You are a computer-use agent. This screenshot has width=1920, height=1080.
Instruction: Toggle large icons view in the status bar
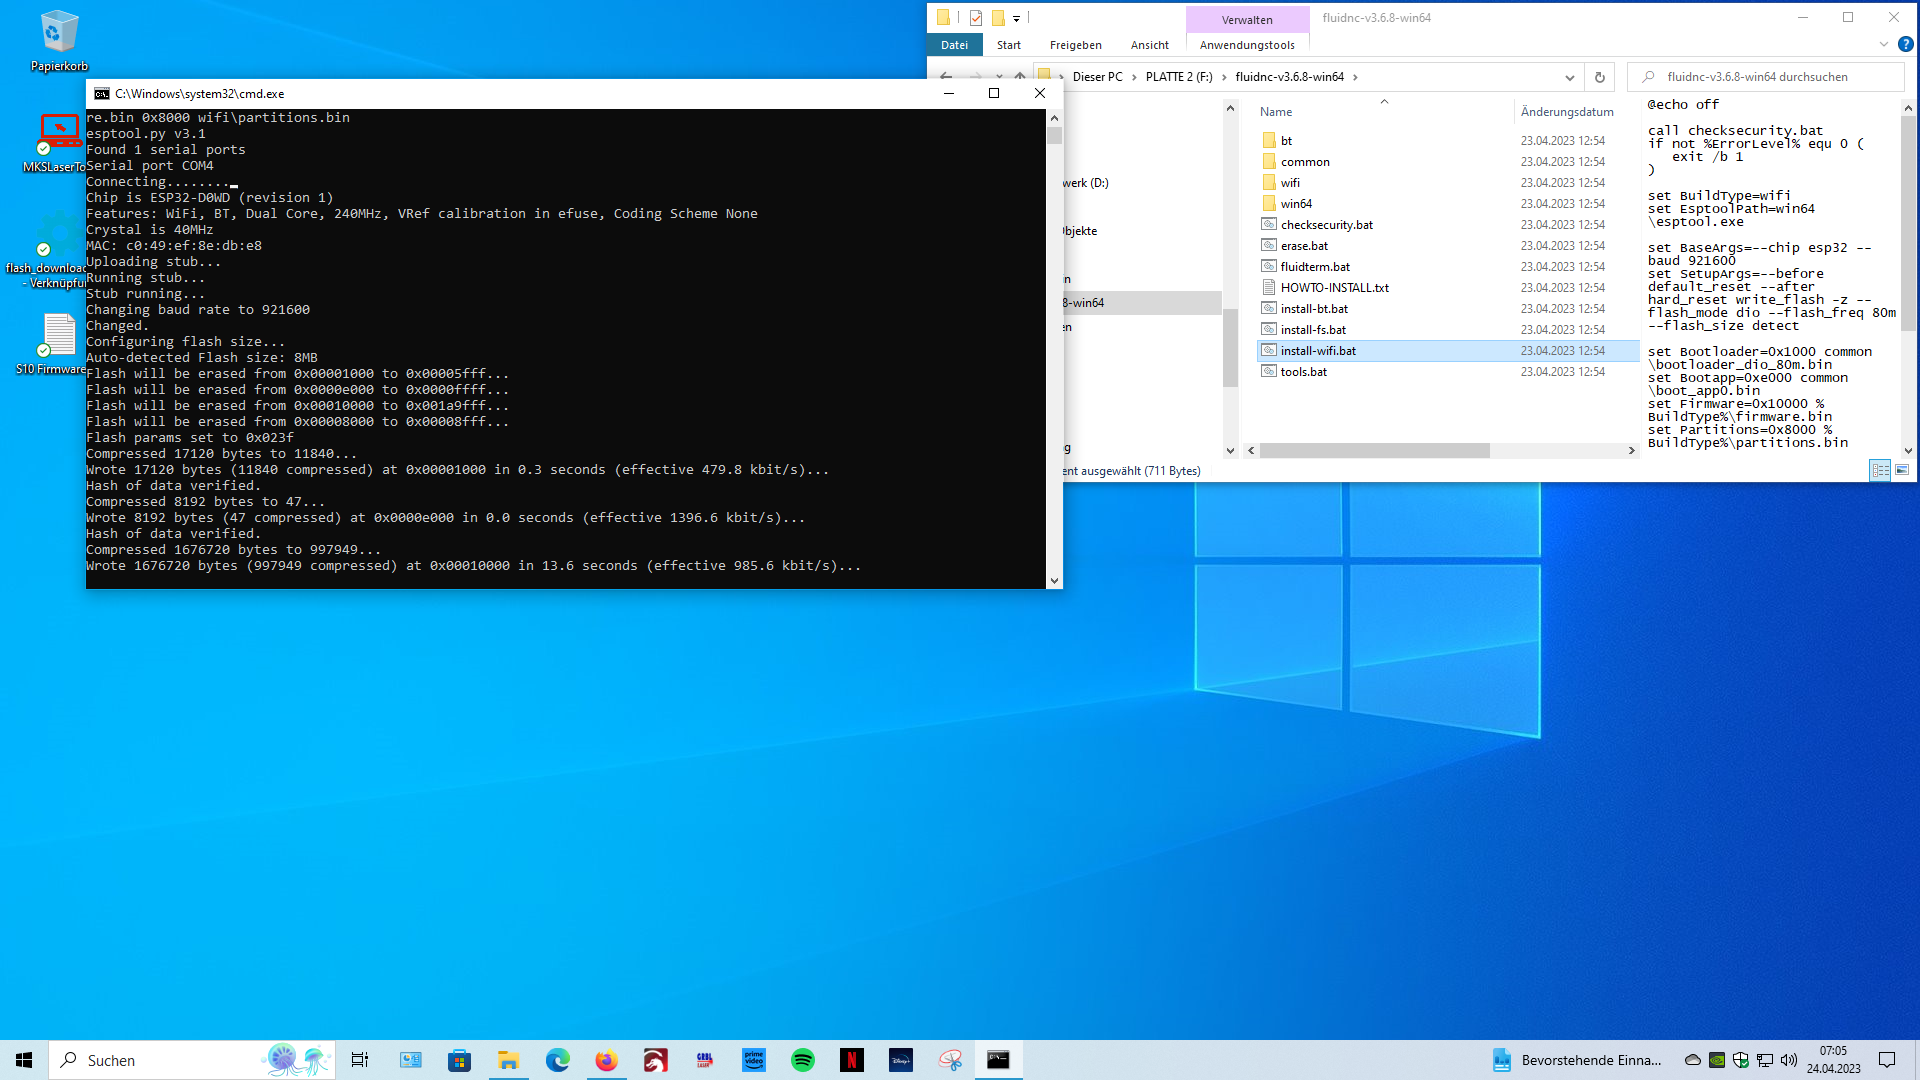(x=1901, y=470)
